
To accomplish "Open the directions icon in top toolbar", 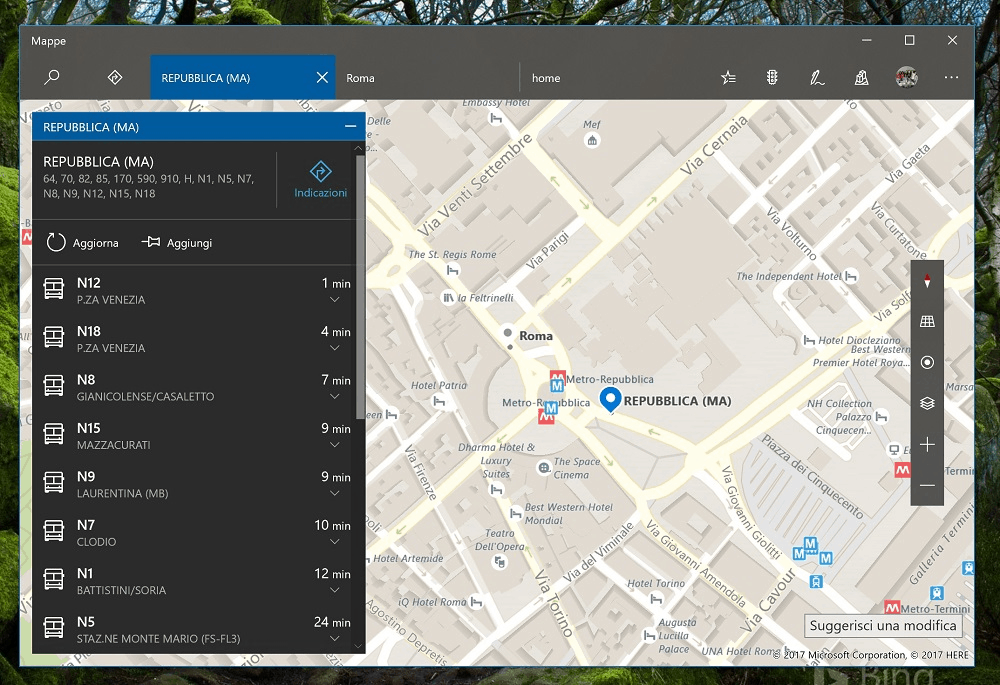I will [115, 78].
